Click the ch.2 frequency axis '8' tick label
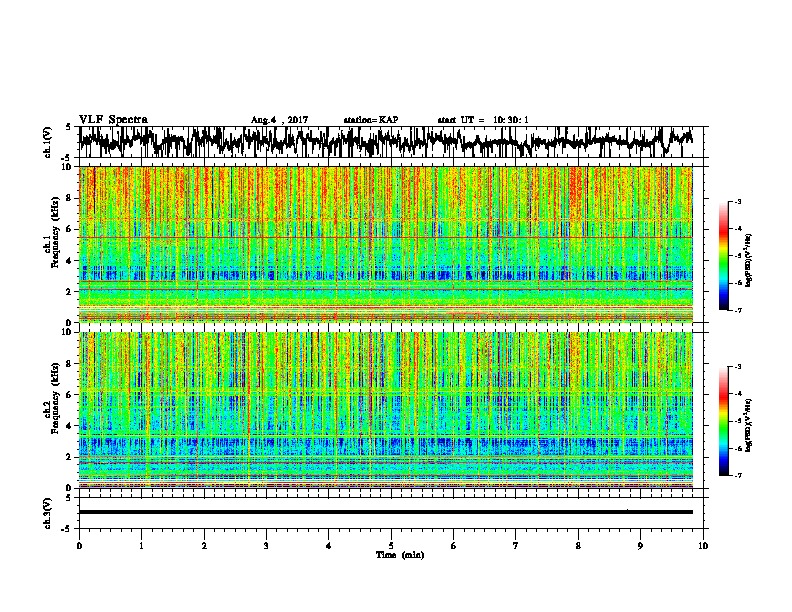The height and width of the screenshot is (612, 792). 70,364
